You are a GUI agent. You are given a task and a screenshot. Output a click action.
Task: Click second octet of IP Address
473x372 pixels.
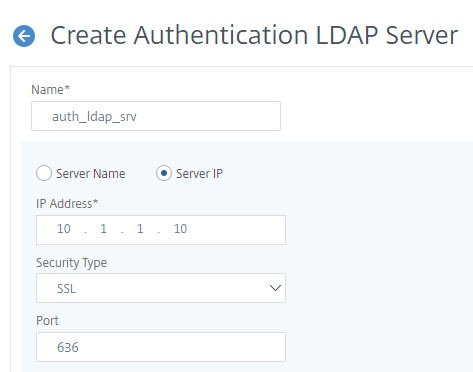[x=104, y=229]
